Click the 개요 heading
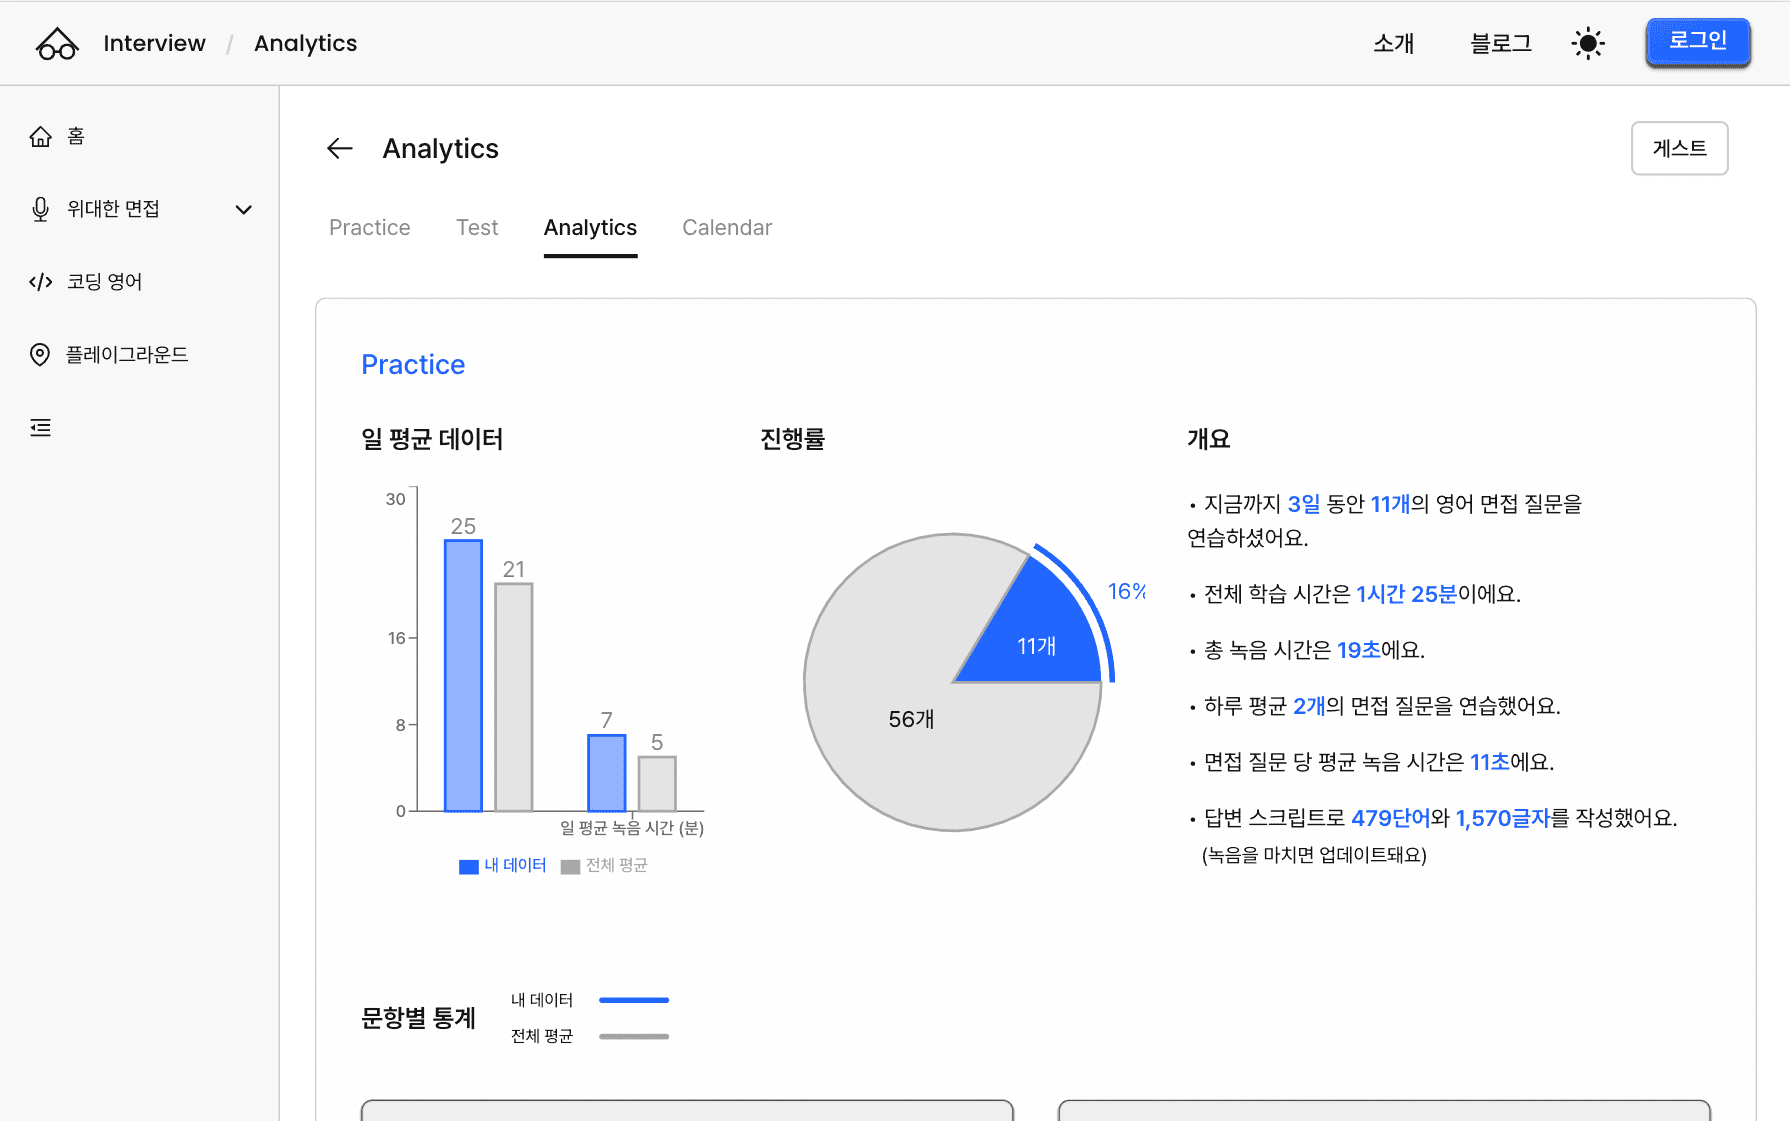This screenshot has width=1790, height=1121. point(1209,439)
